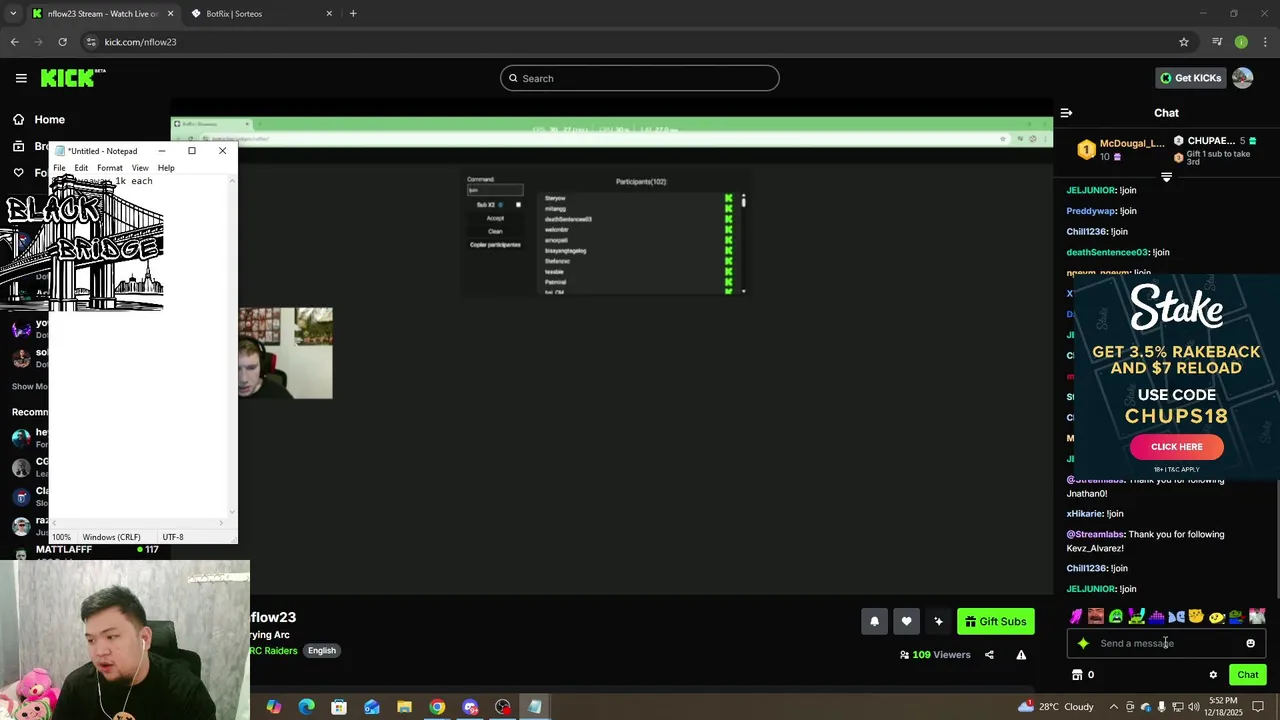The image size is (1280, 720).
Task: Click deathSentencee03 username in chat
Action: pyautogui.click(x=1107, y=252)
